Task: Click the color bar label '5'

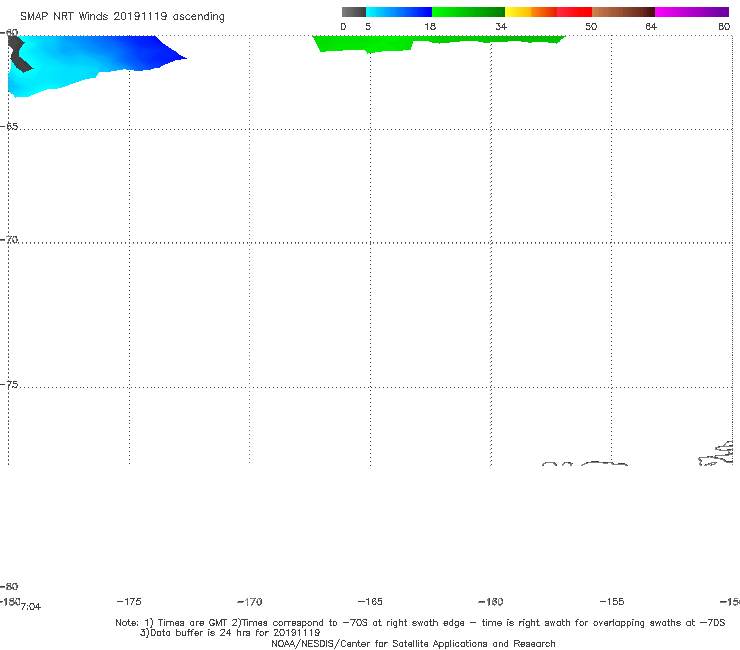Action: pyautogui.click(x=368, y=26)
